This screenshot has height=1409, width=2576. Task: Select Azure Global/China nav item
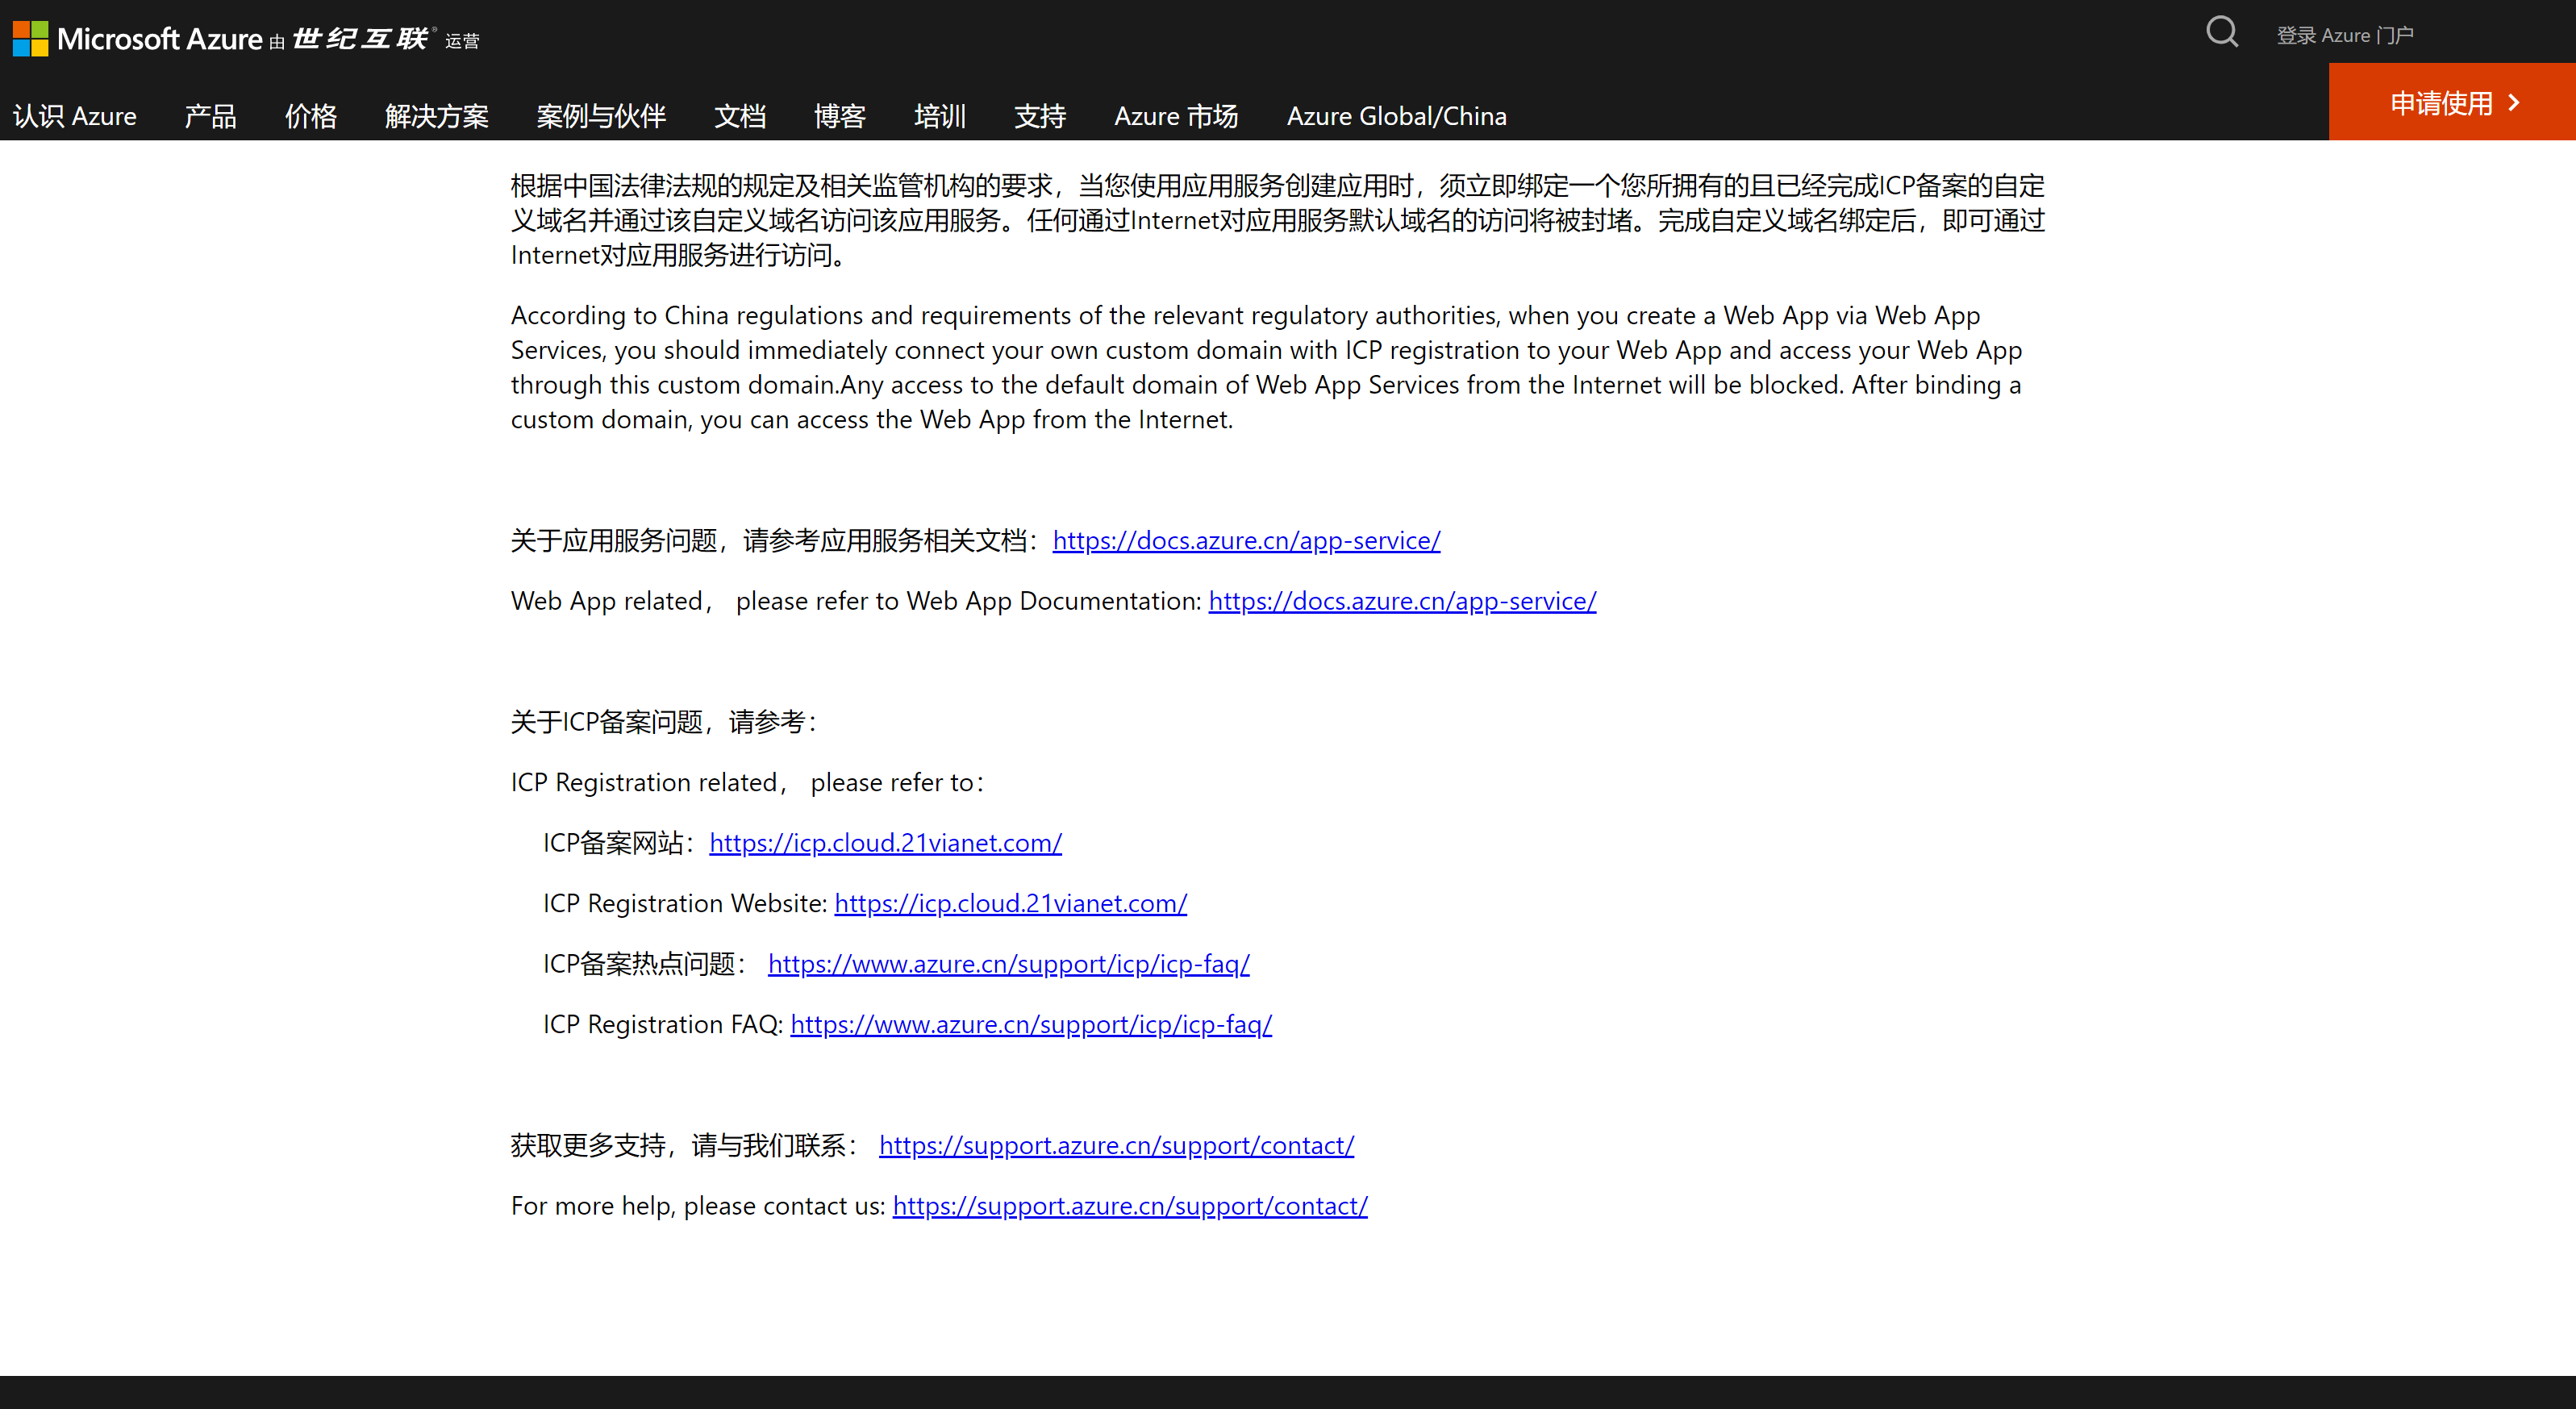[1395, 116]
